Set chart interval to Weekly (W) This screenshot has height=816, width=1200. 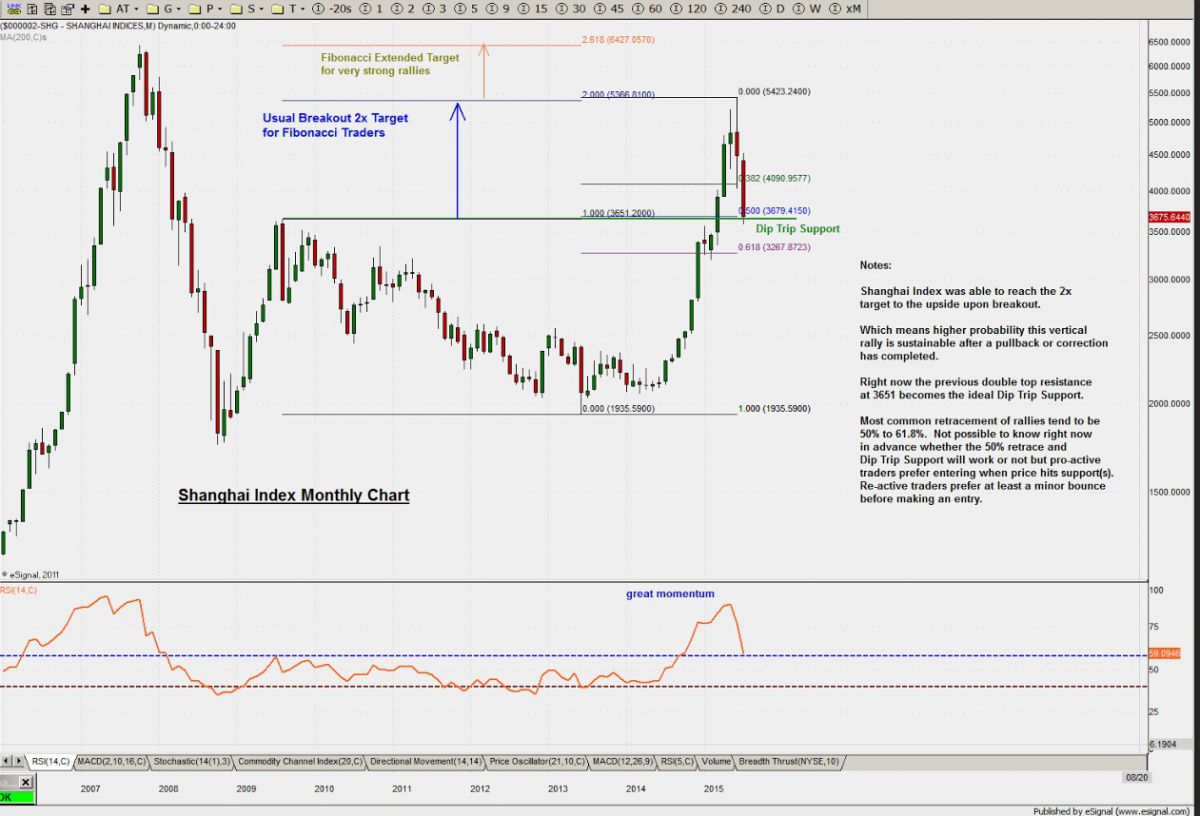click(x=814, y=8)
